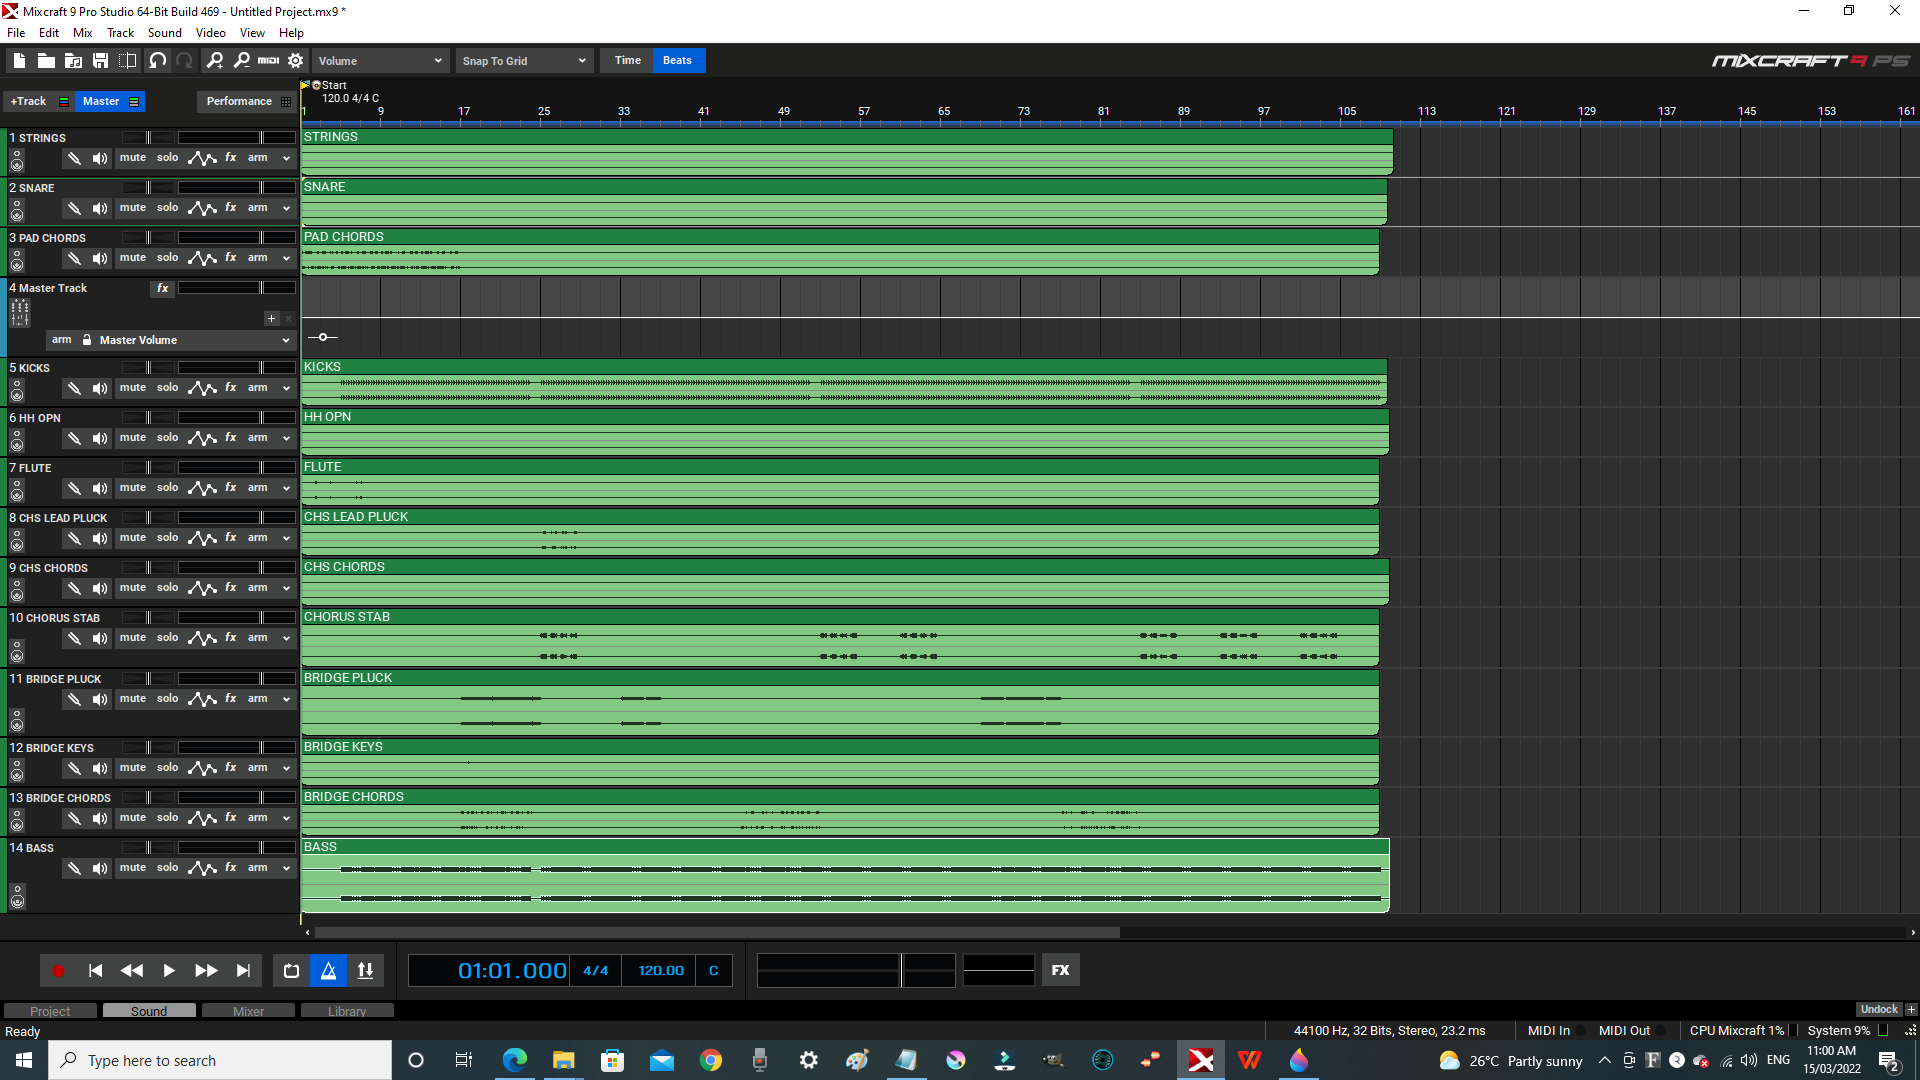The height and width of the screenshot is (1080, 1920).
Task: Click the add sound file icon
Action: pyautogui.click(x=73, y=61)
